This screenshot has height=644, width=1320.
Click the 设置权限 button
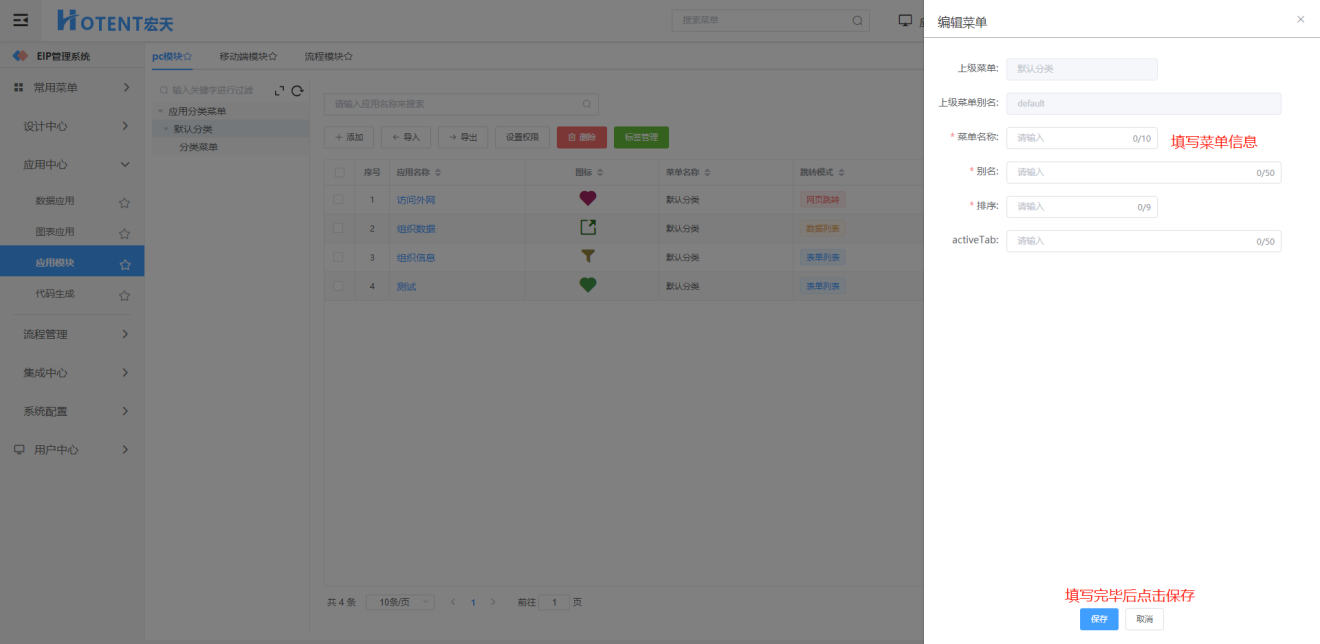522,137
